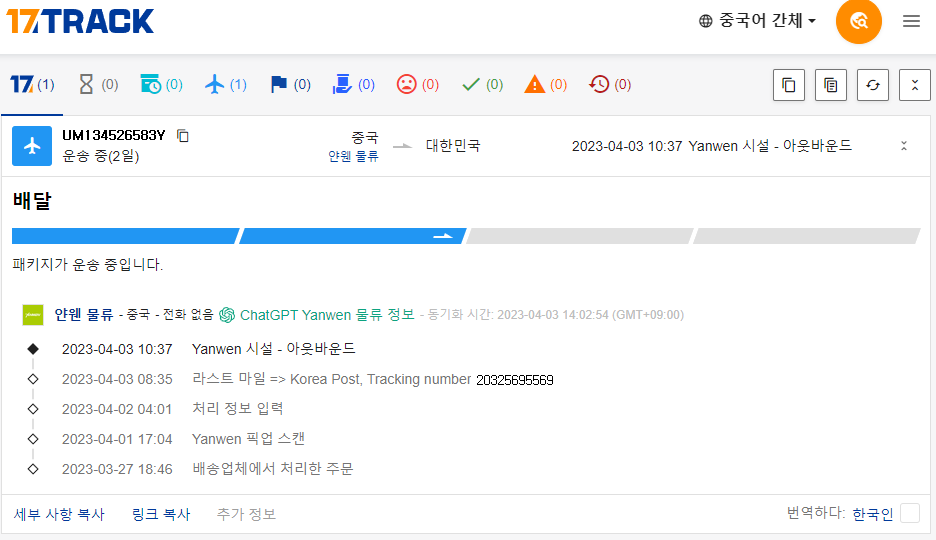Click the 2023-04-02 04:01 timeline marker

click(33, 409)
